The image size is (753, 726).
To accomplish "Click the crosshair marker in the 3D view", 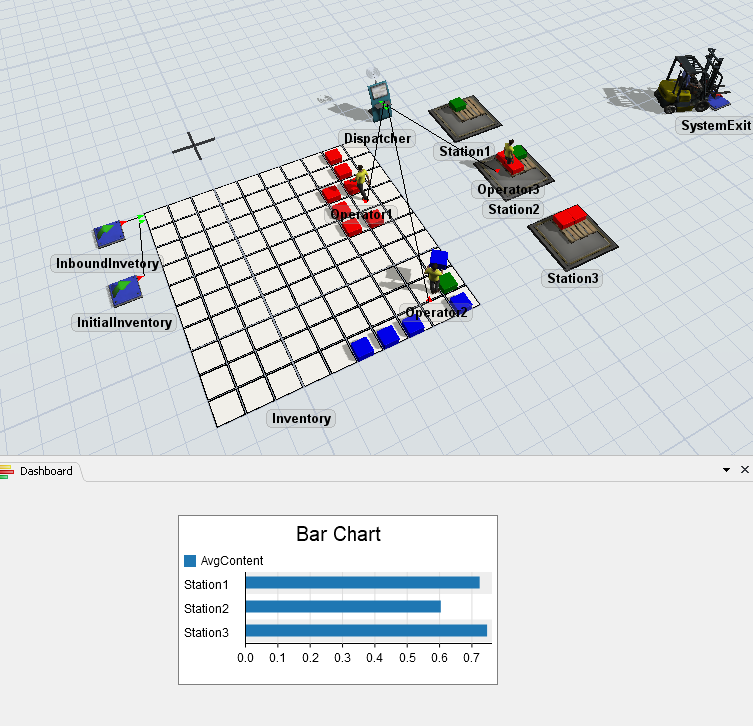I will point(193,145).
